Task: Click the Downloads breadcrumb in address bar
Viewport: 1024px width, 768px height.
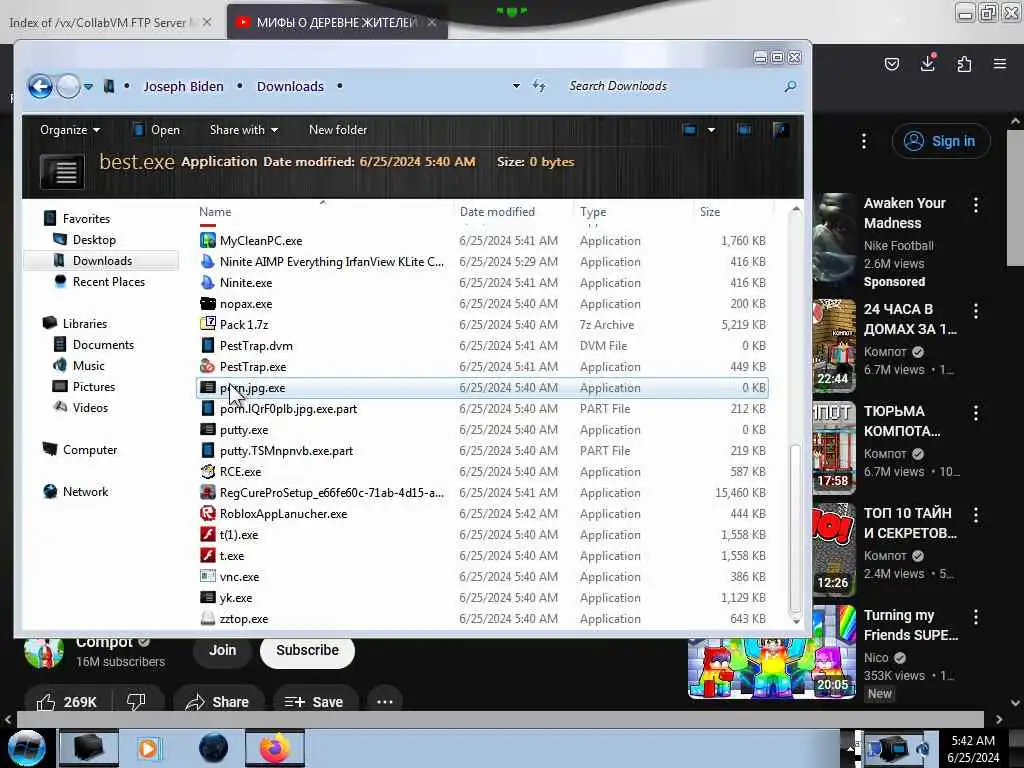Action: (x=290, y=86)
